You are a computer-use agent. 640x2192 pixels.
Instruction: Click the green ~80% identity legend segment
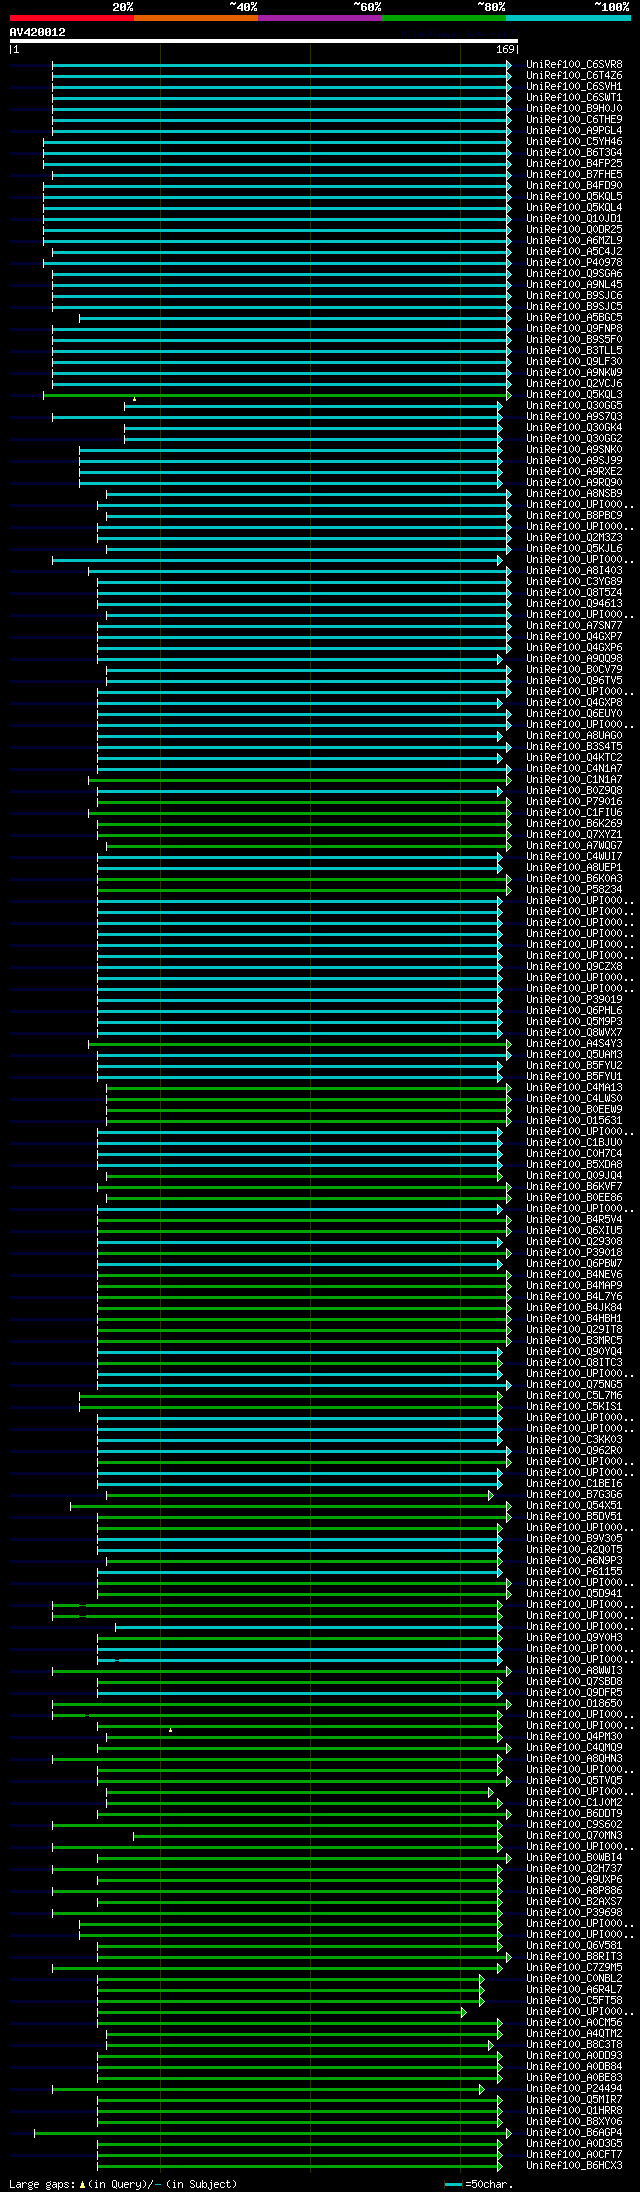pyautogui.click(x=443, y=18)
